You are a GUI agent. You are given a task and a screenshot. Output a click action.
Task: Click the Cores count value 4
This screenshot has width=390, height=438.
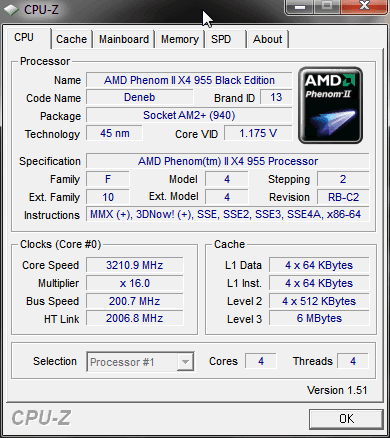point(261,361)
